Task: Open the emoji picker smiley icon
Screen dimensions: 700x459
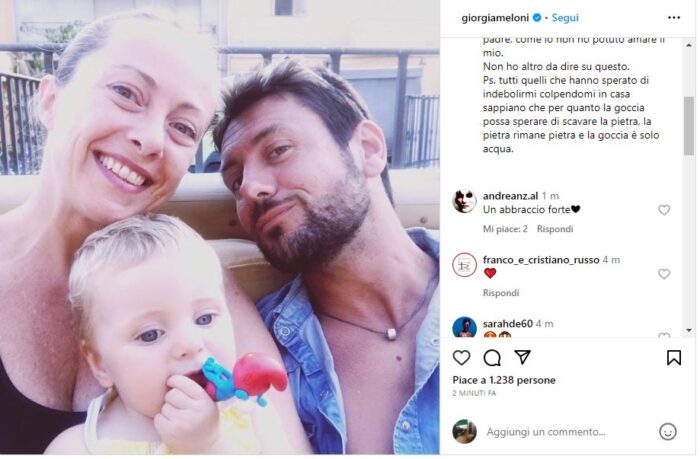Action: click(667, 432)
